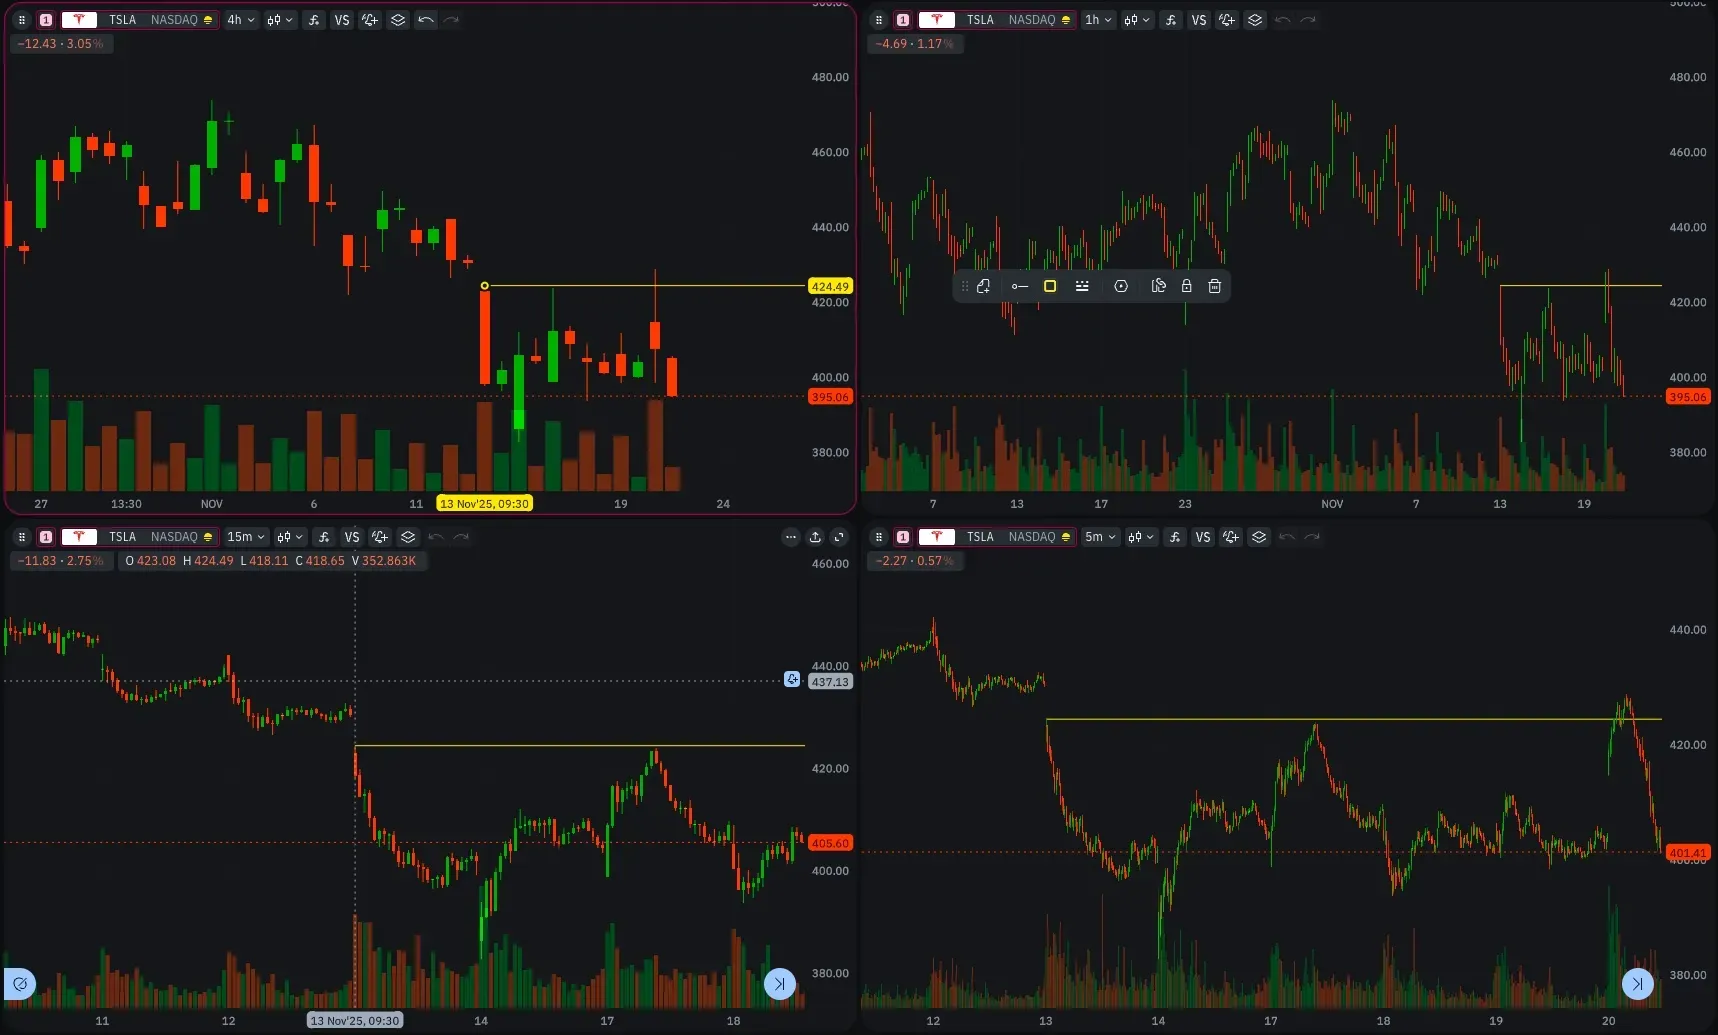Viewport: 1718px width, 1035px height.
Task: Open indicators menu in the 4h chart
Action: click(314, 20)
